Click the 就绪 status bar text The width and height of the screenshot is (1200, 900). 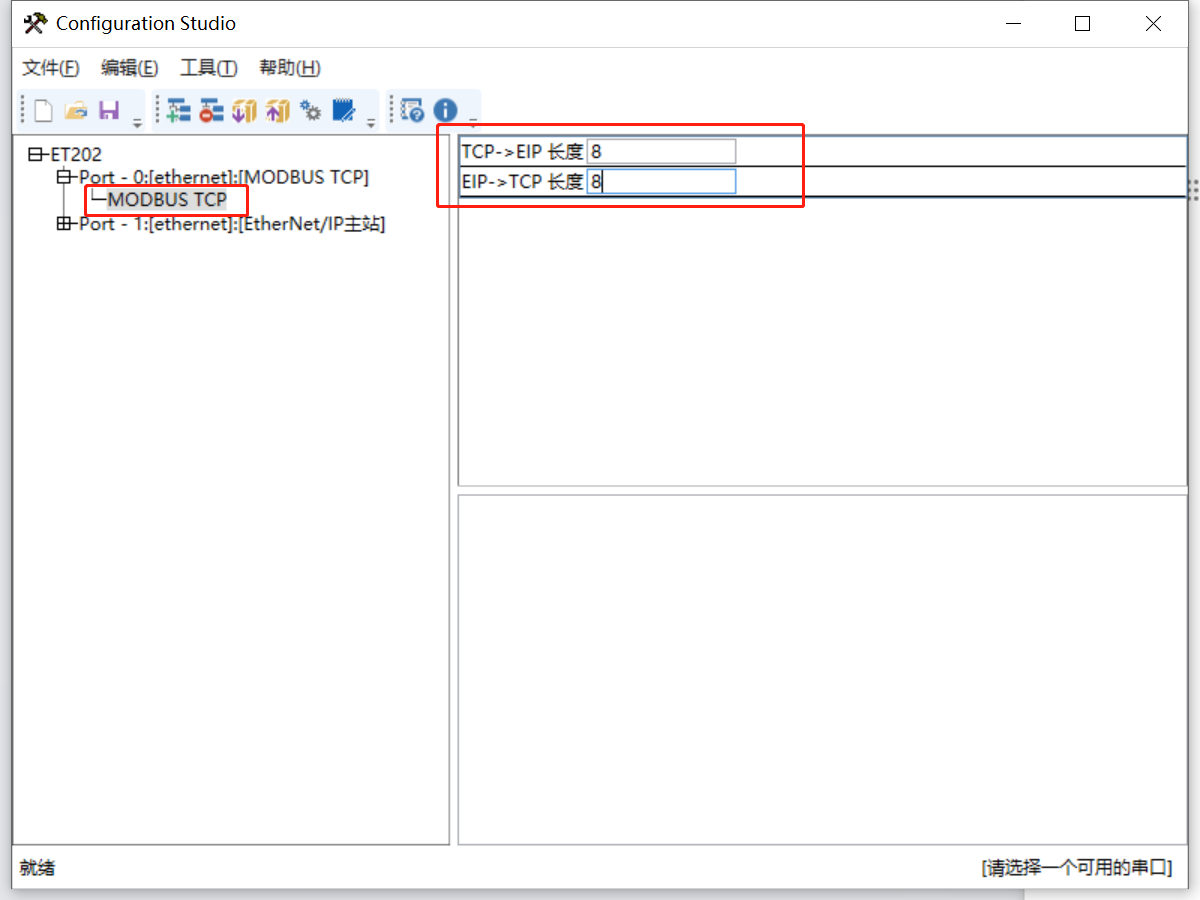37,868
